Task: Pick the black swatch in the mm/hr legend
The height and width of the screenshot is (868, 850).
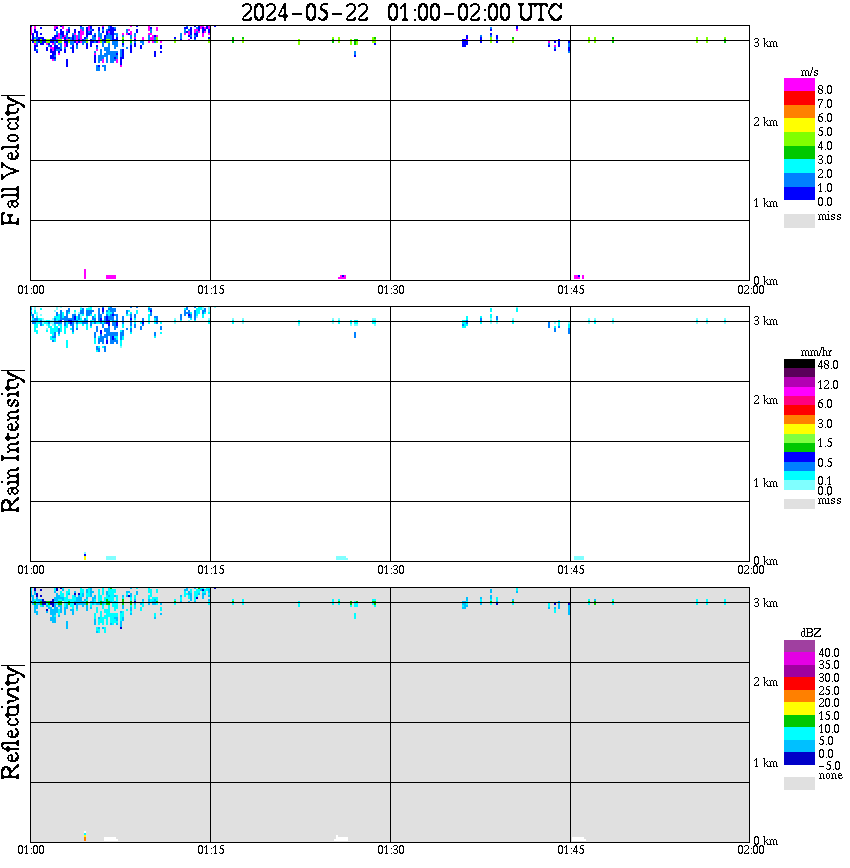Action: tap(799, 363)
